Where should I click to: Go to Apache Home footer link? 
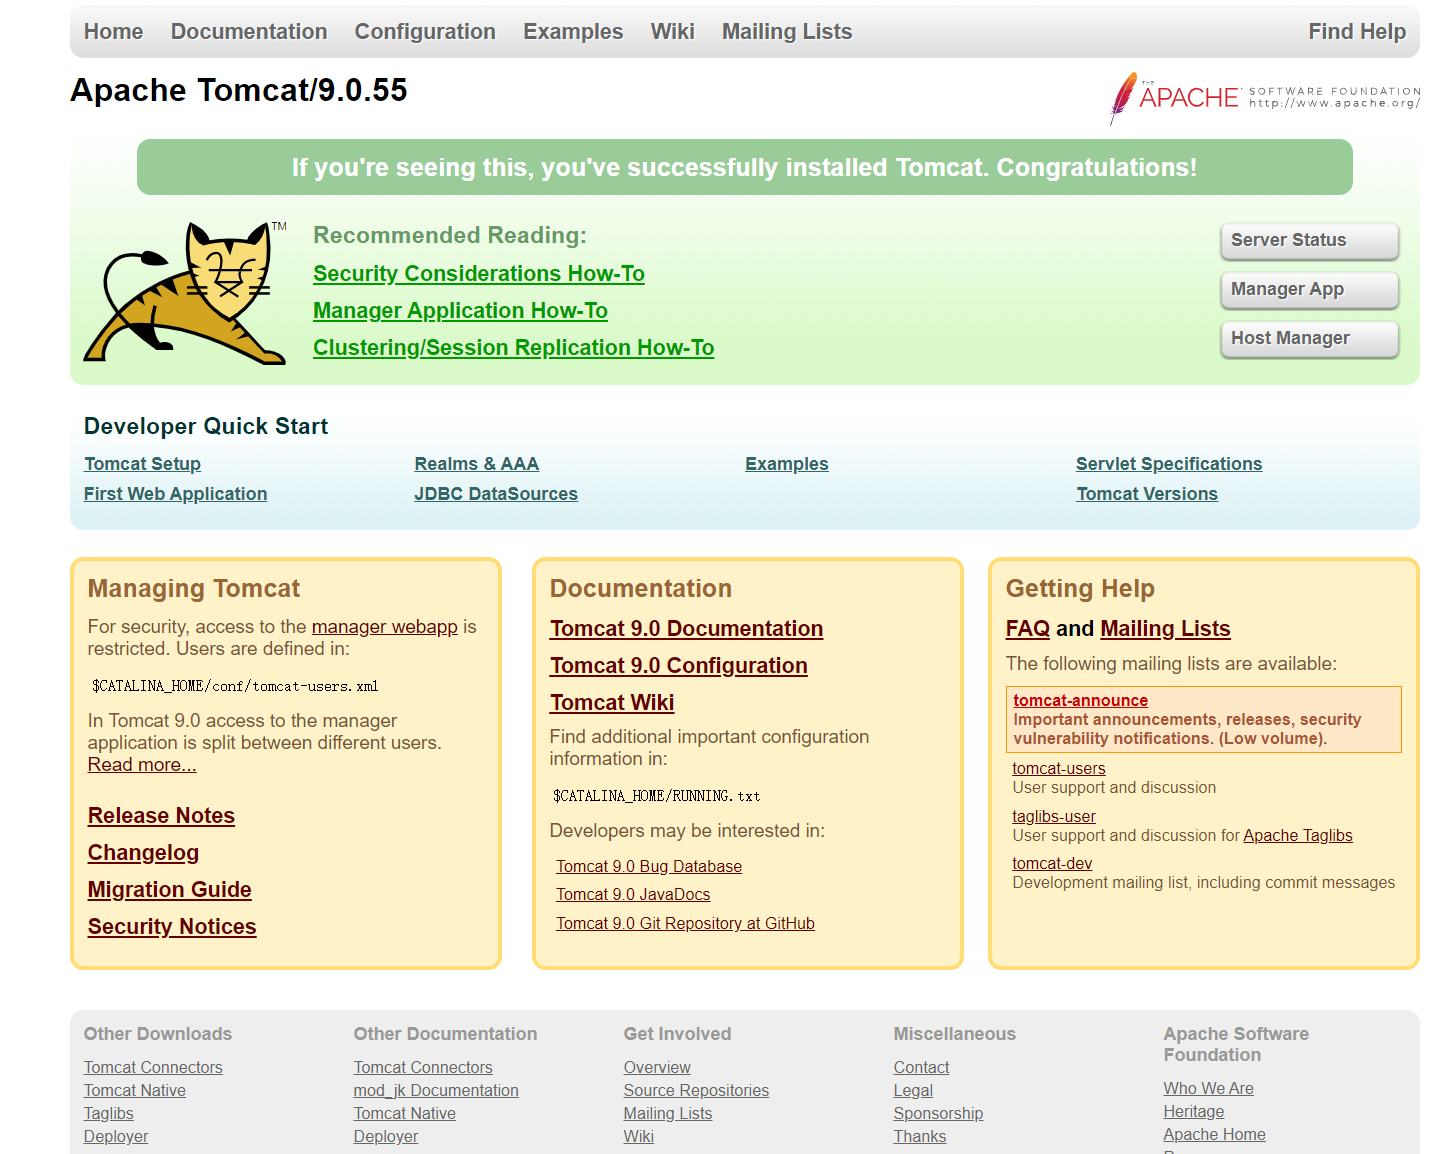1214,1135
